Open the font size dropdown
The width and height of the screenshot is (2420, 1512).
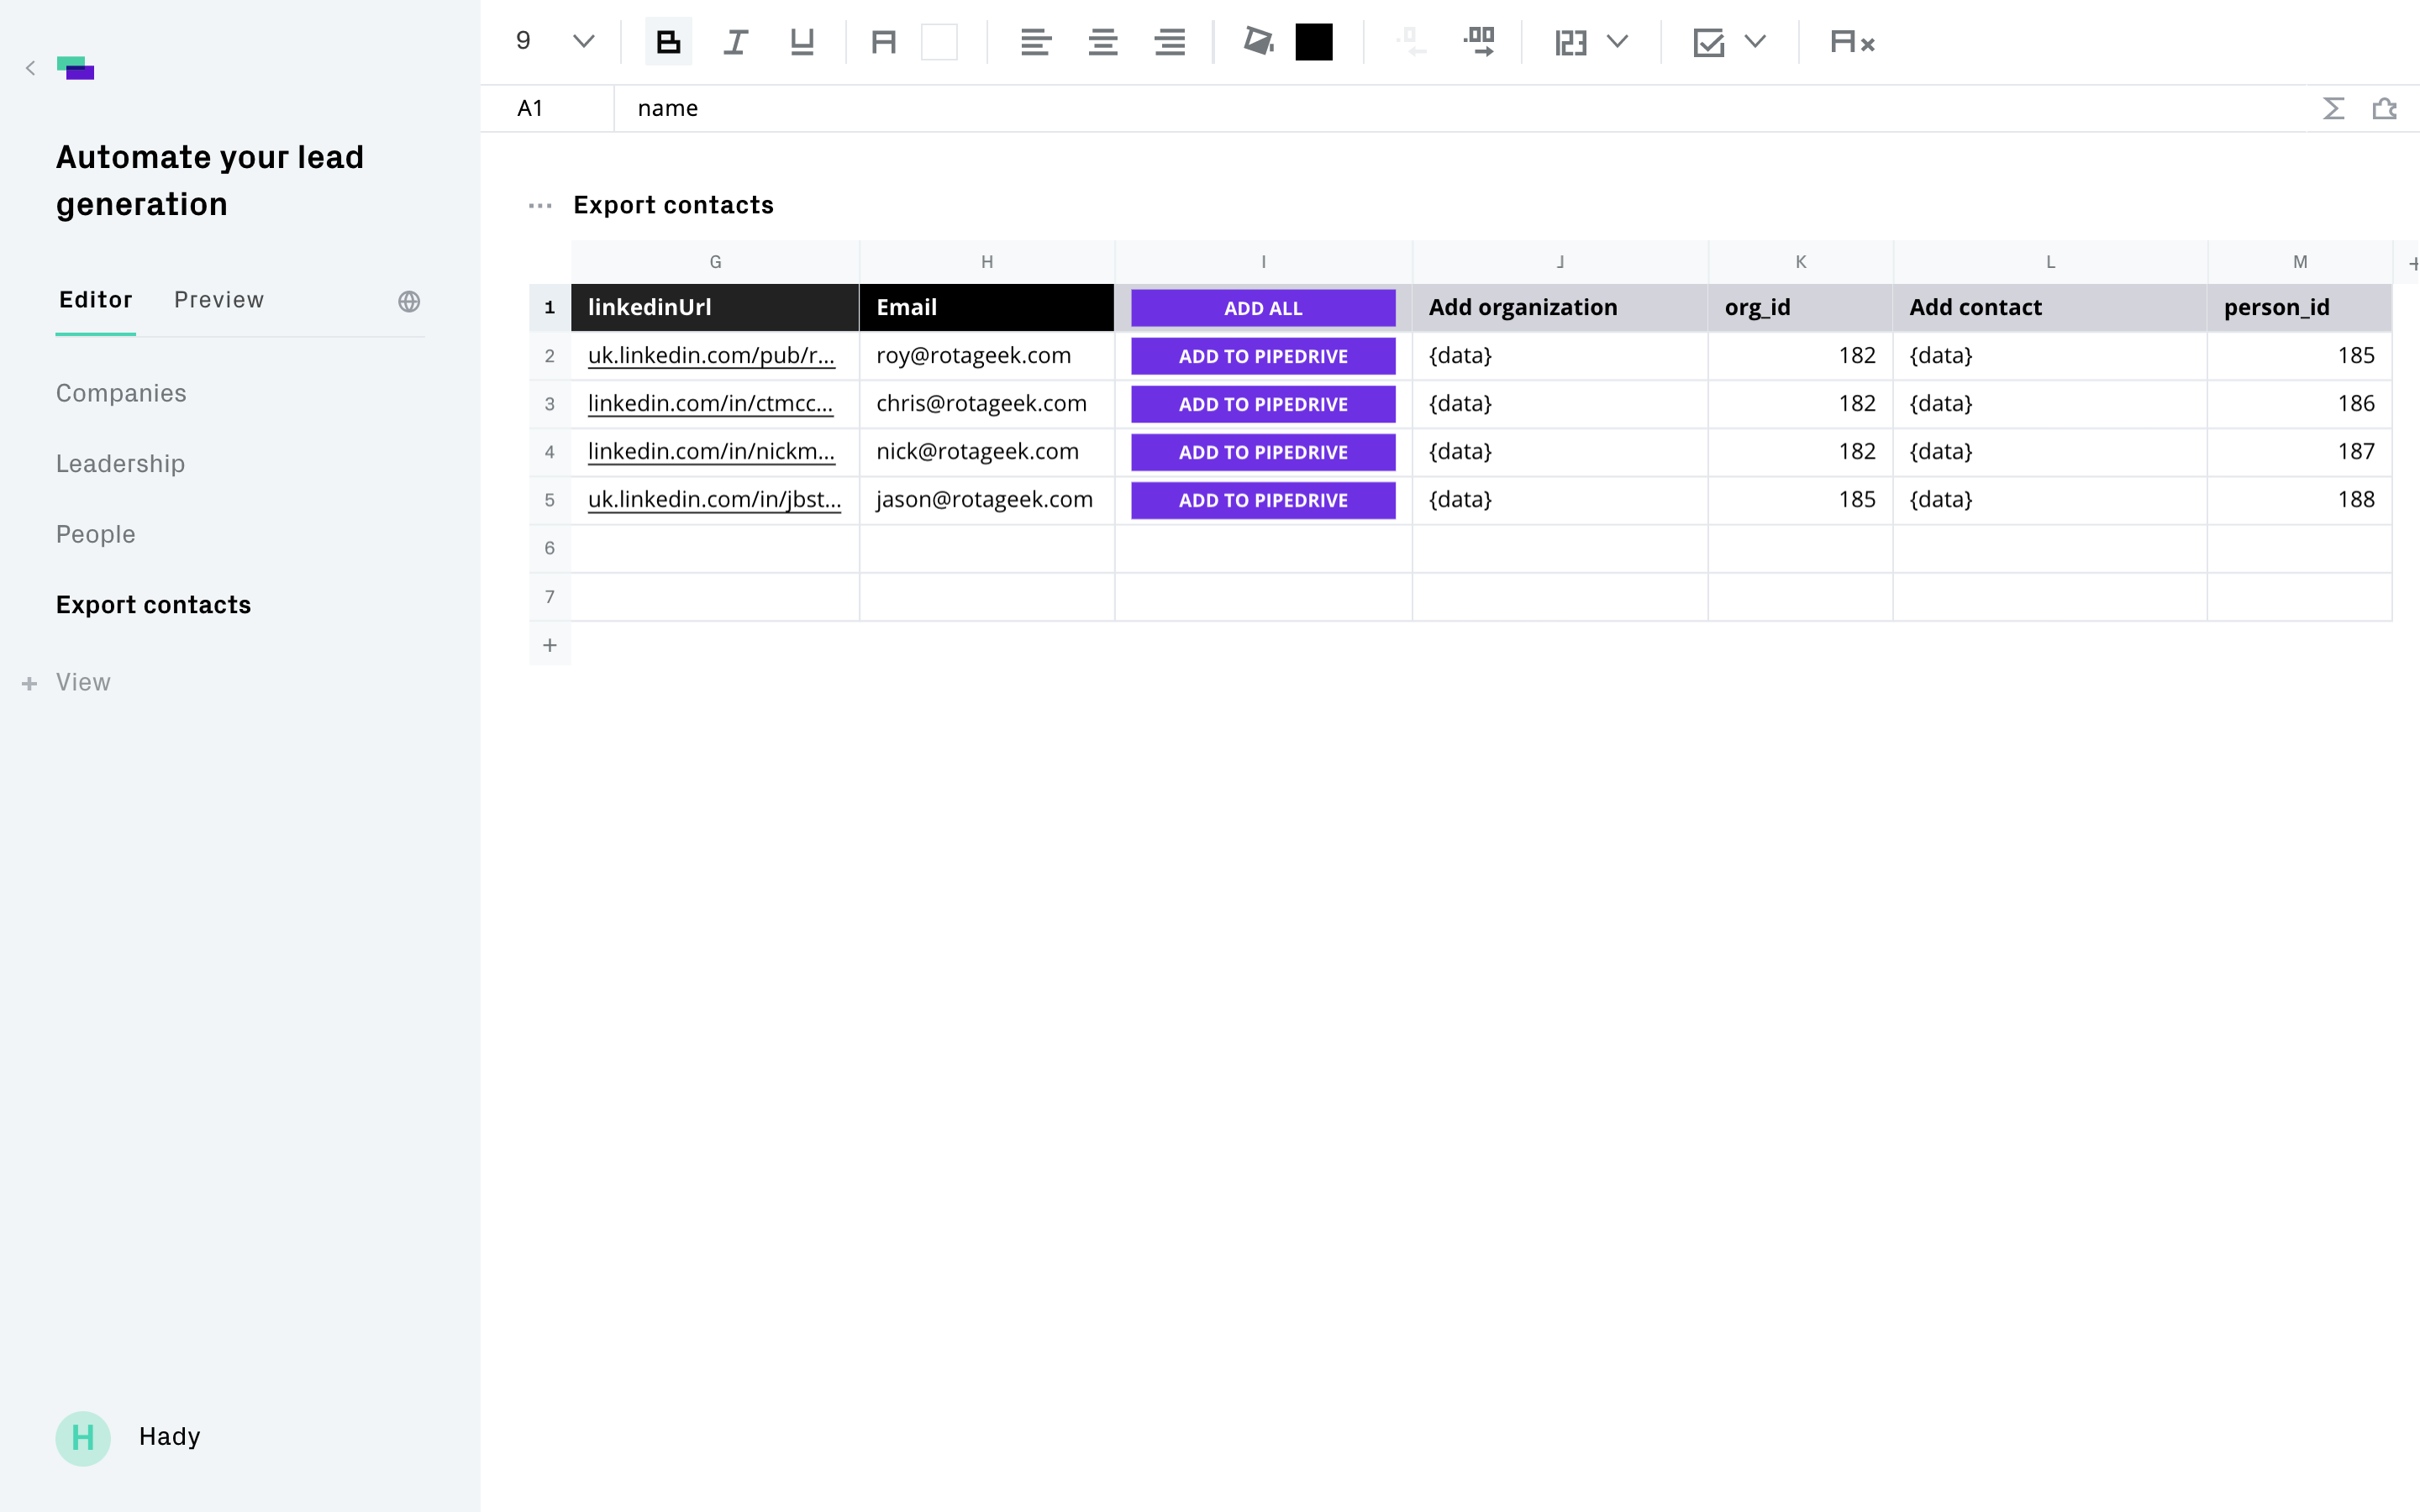pos(583,42)
